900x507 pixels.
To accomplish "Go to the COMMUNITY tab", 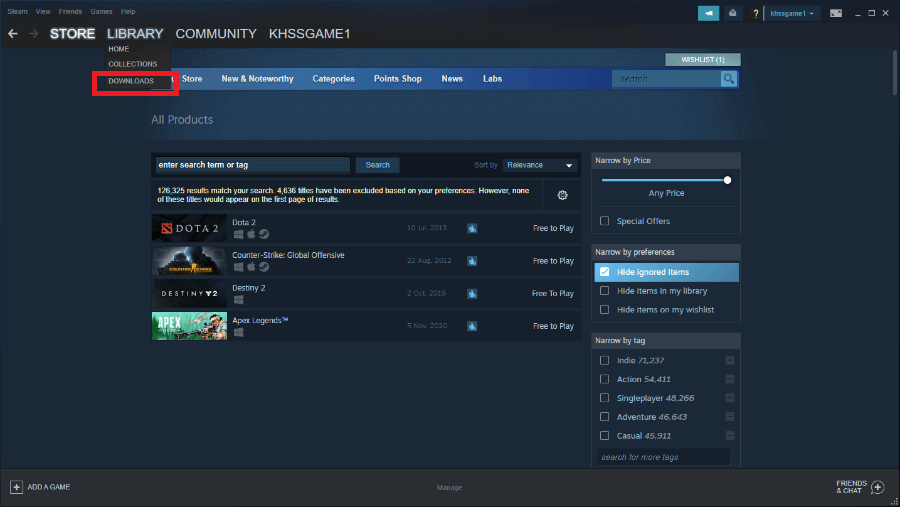I will pyautogui.click(x=216, y=34).
